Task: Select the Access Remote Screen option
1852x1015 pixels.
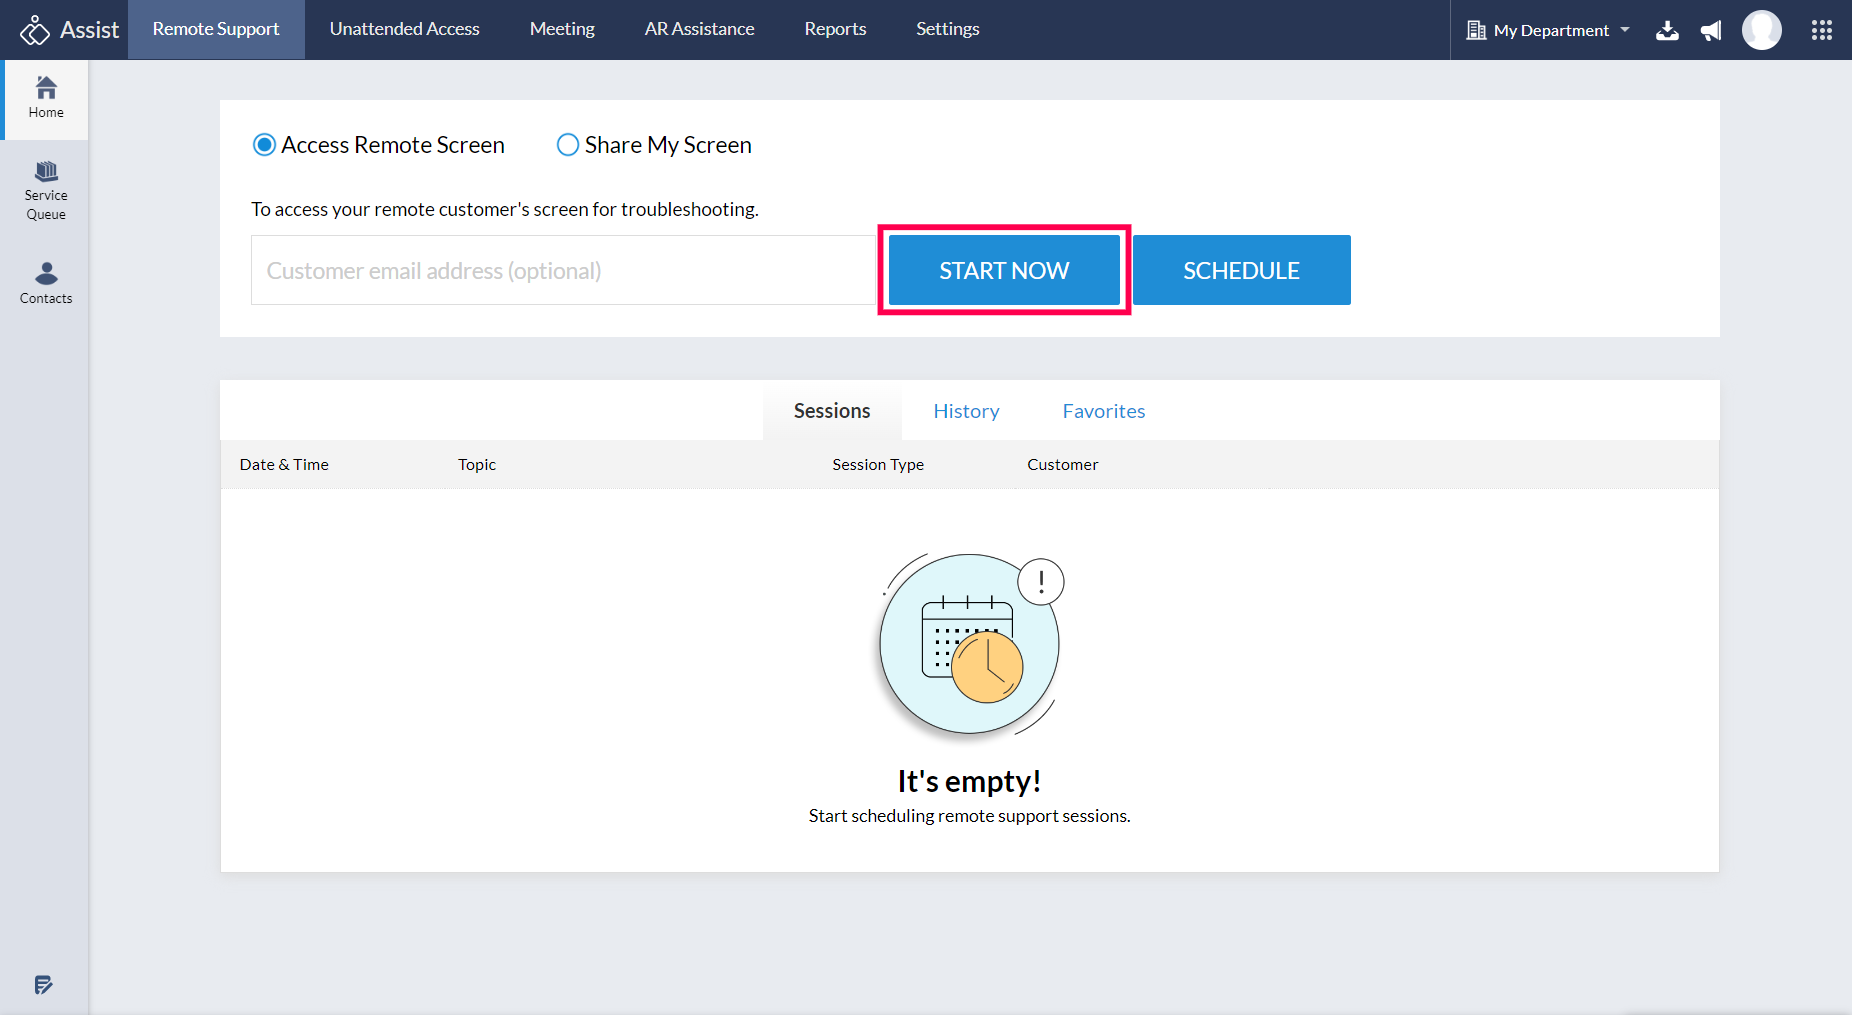Action: click(x=264, y=144)
